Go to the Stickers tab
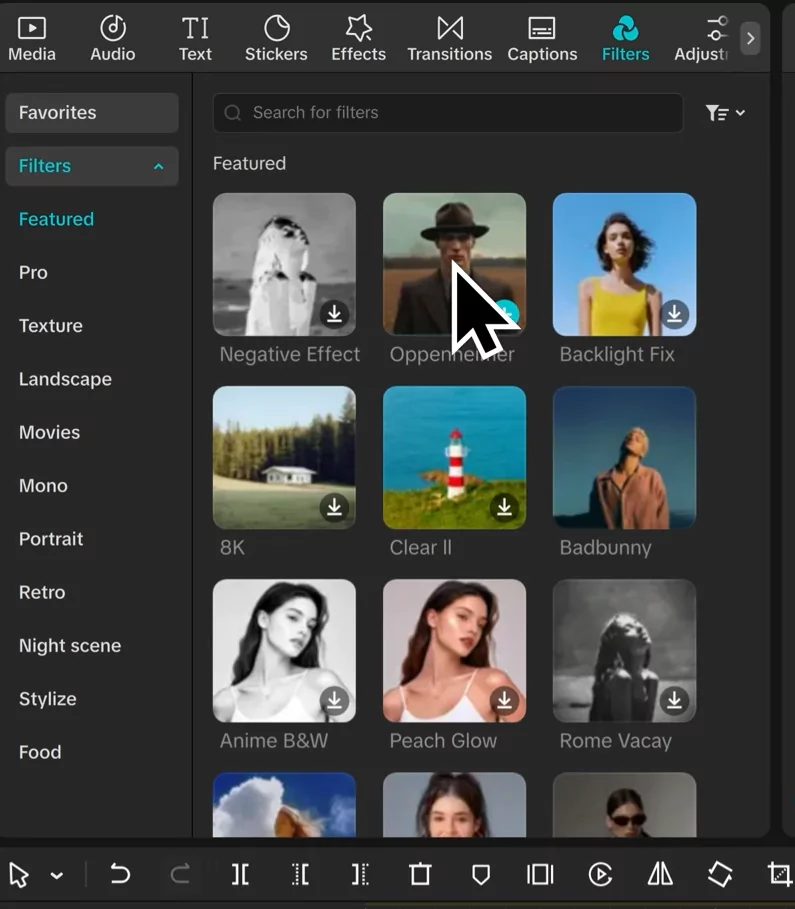 coord(276,39)
